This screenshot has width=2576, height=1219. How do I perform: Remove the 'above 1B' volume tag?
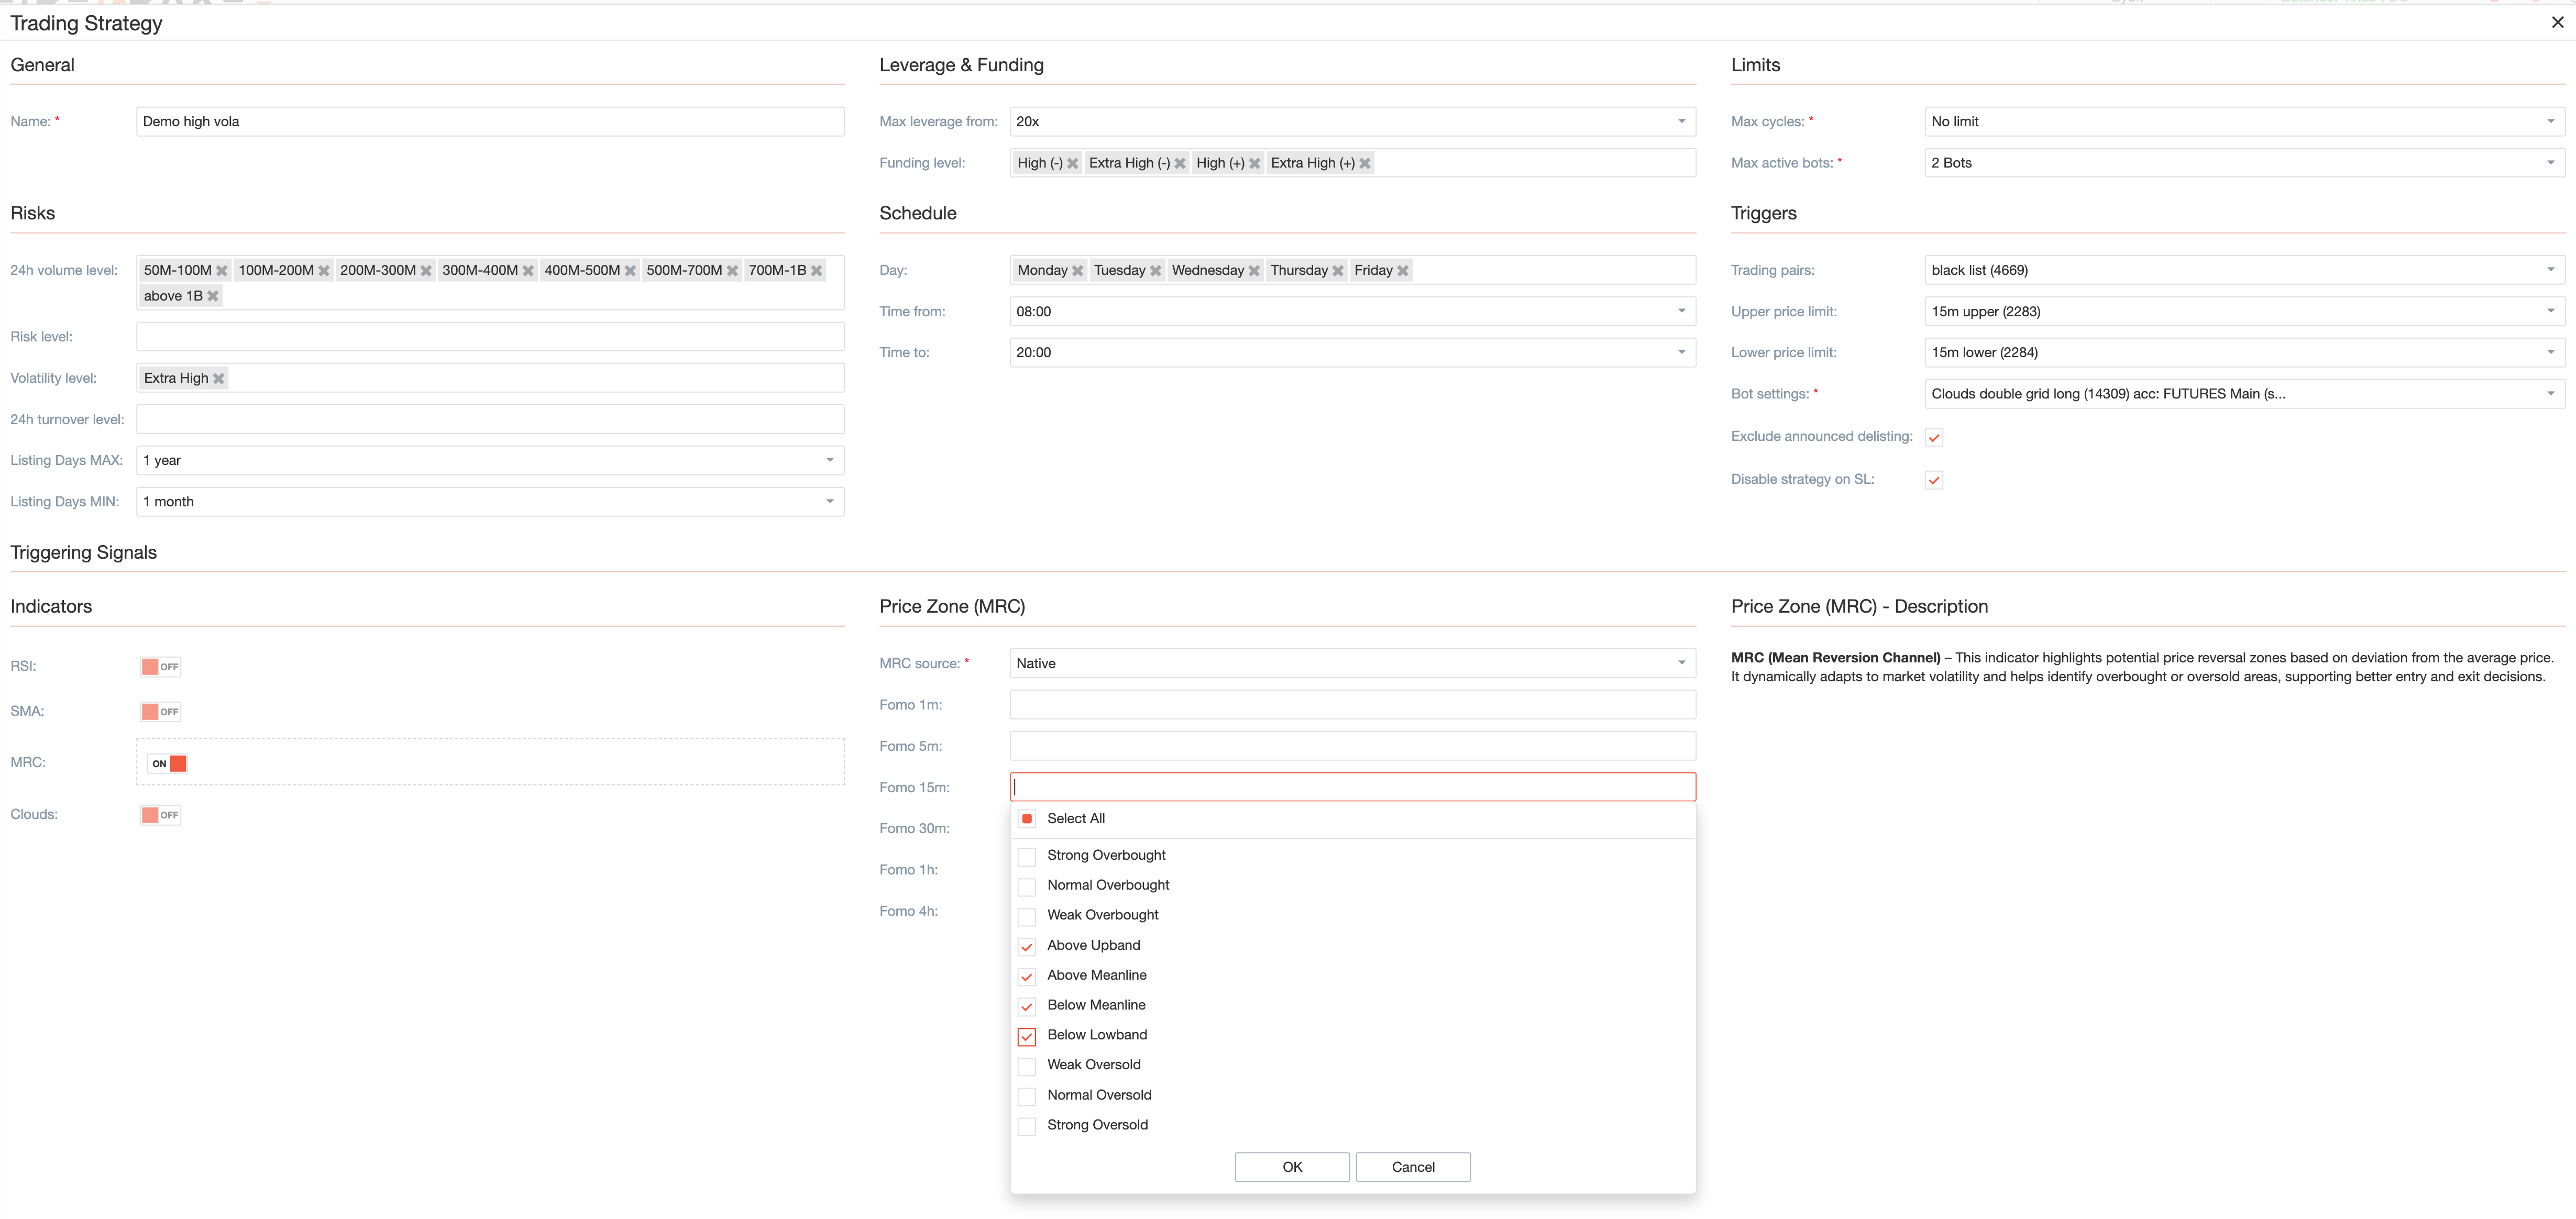coord(213,296)
